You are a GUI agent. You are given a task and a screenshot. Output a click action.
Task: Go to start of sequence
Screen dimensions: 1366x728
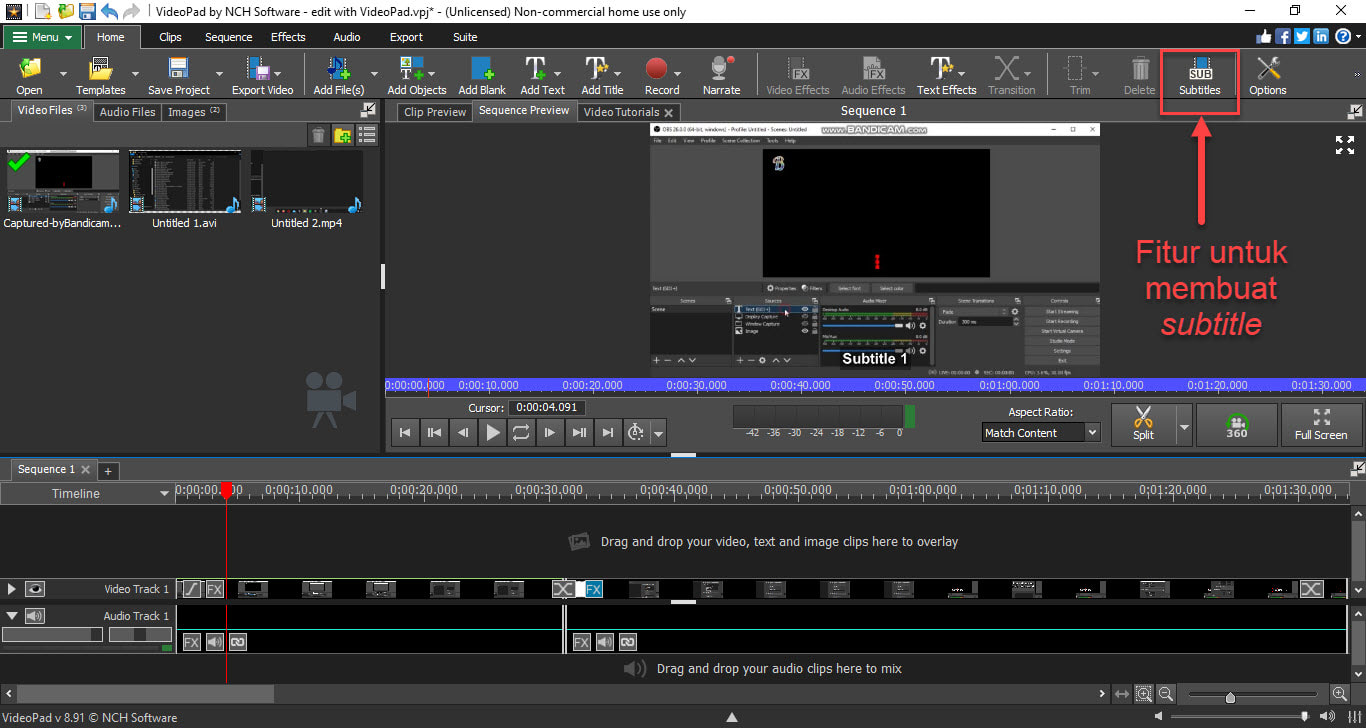pyautogui.click(x=405, y=432)
